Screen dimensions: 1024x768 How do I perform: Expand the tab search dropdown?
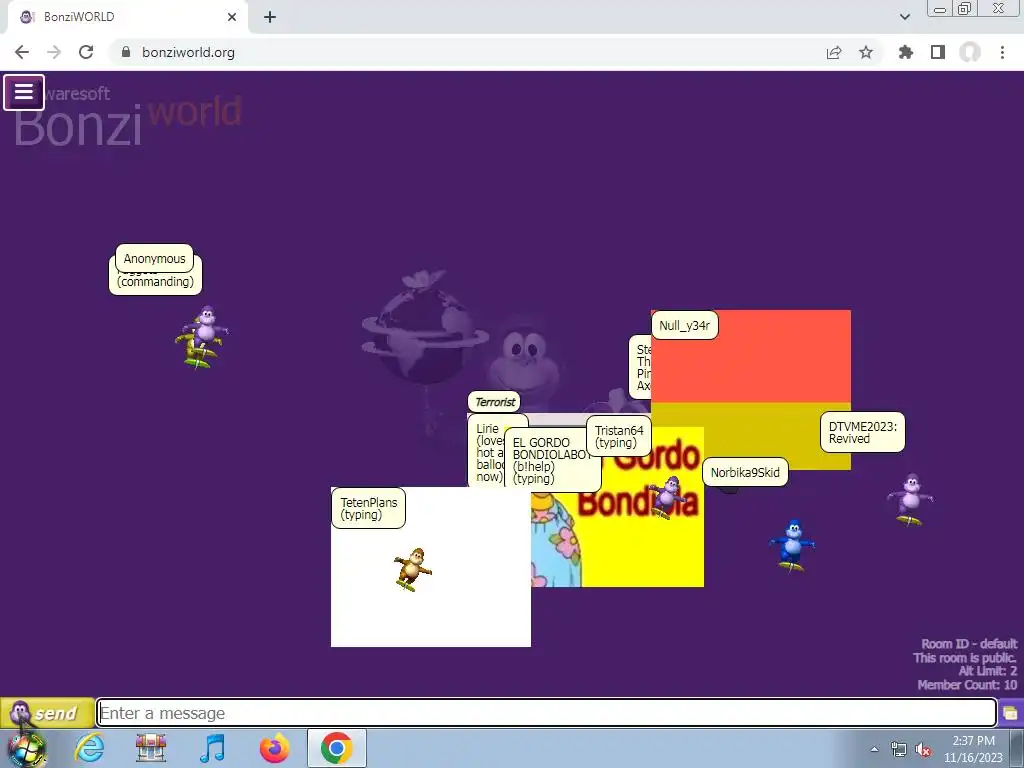904,17
